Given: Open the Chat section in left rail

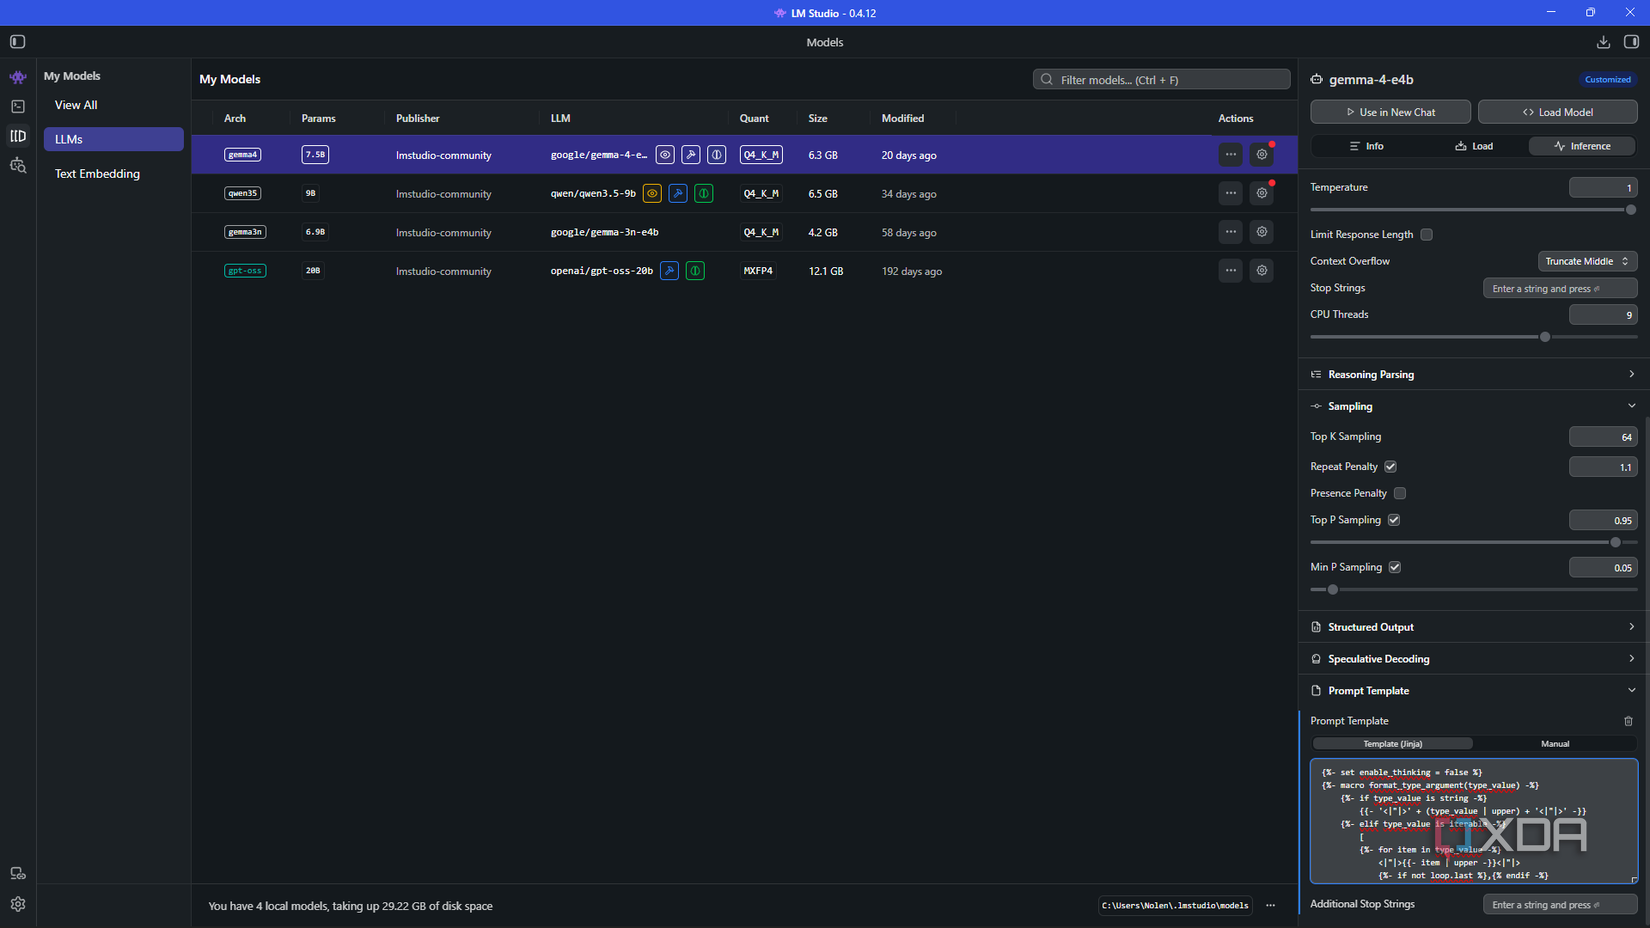Looking at the screenshot, I should click(18, 77).
